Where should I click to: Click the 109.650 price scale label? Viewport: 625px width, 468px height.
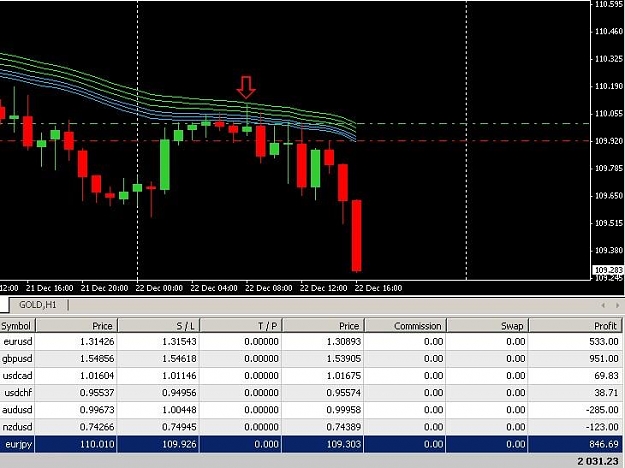[609, 195]
